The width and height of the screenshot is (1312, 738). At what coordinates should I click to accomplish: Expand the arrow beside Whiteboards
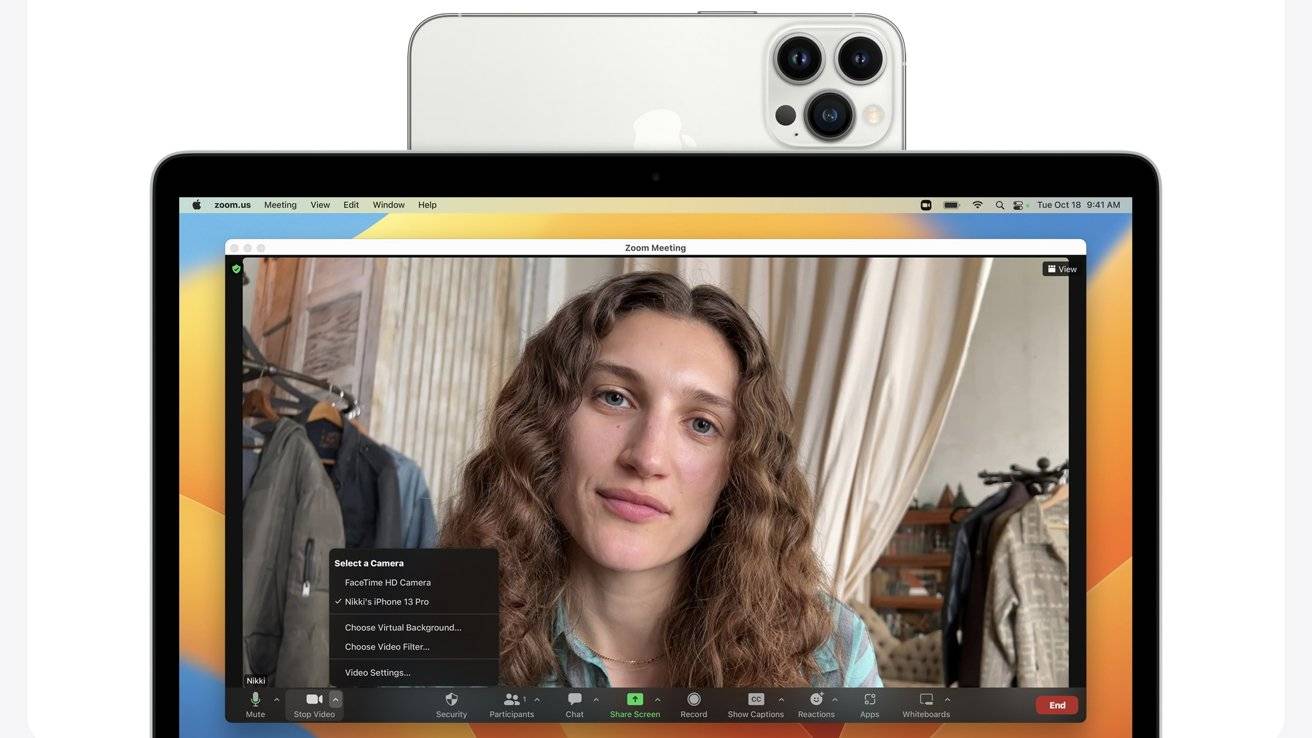947,700
